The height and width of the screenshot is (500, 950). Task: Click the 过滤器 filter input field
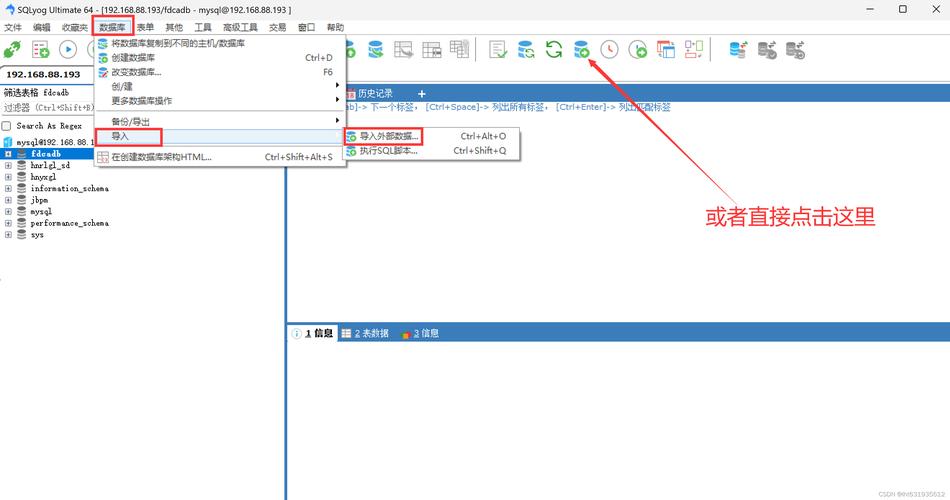coord(48,108)
